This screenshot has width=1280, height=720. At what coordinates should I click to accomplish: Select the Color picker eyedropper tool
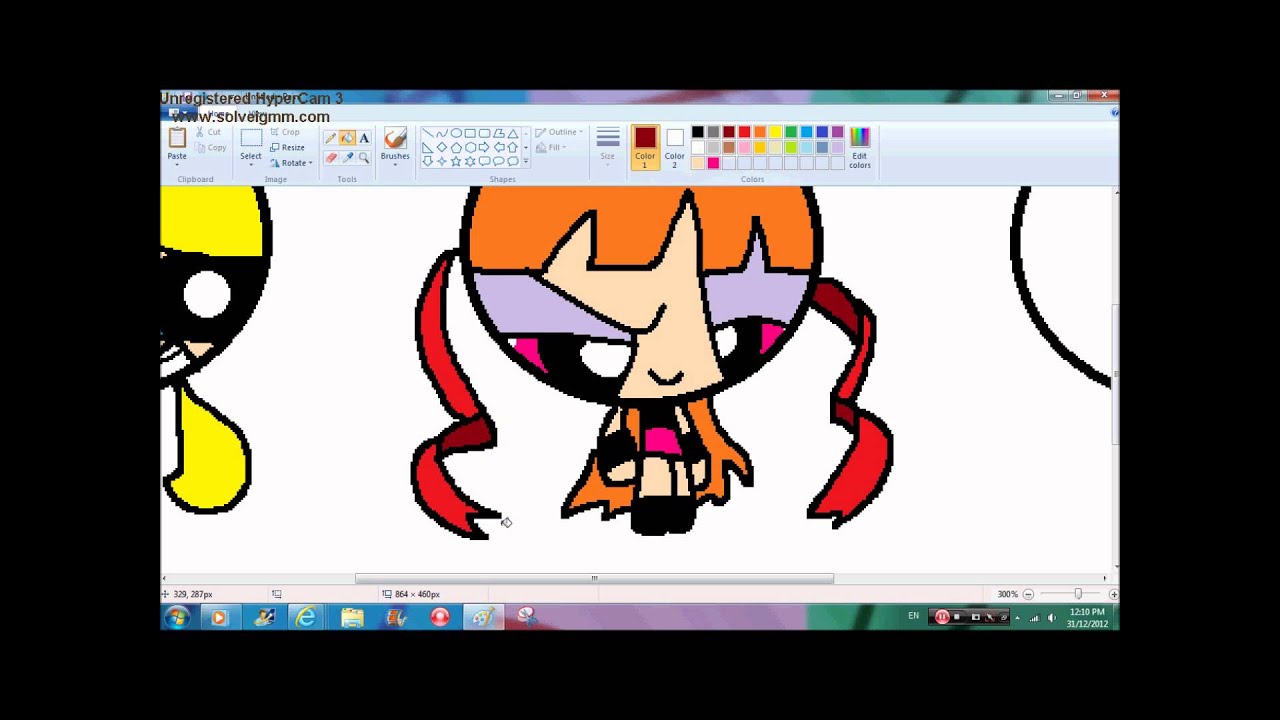coord(348,158)
